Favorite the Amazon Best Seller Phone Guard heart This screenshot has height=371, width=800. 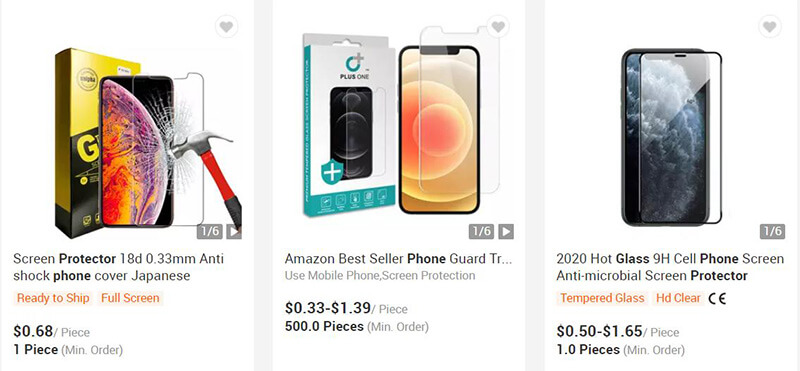(498, 26)
